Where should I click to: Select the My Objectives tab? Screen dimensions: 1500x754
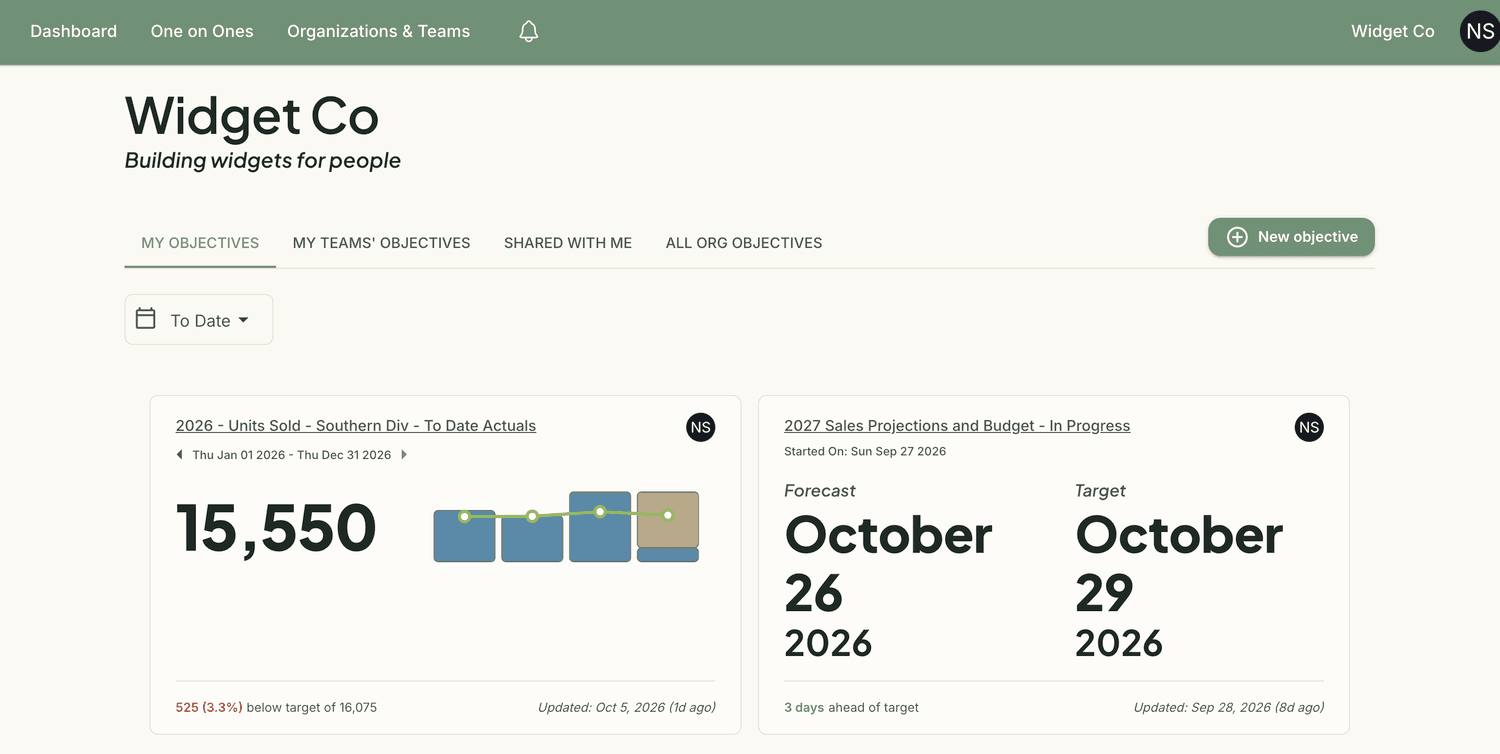tap(200, 243)
